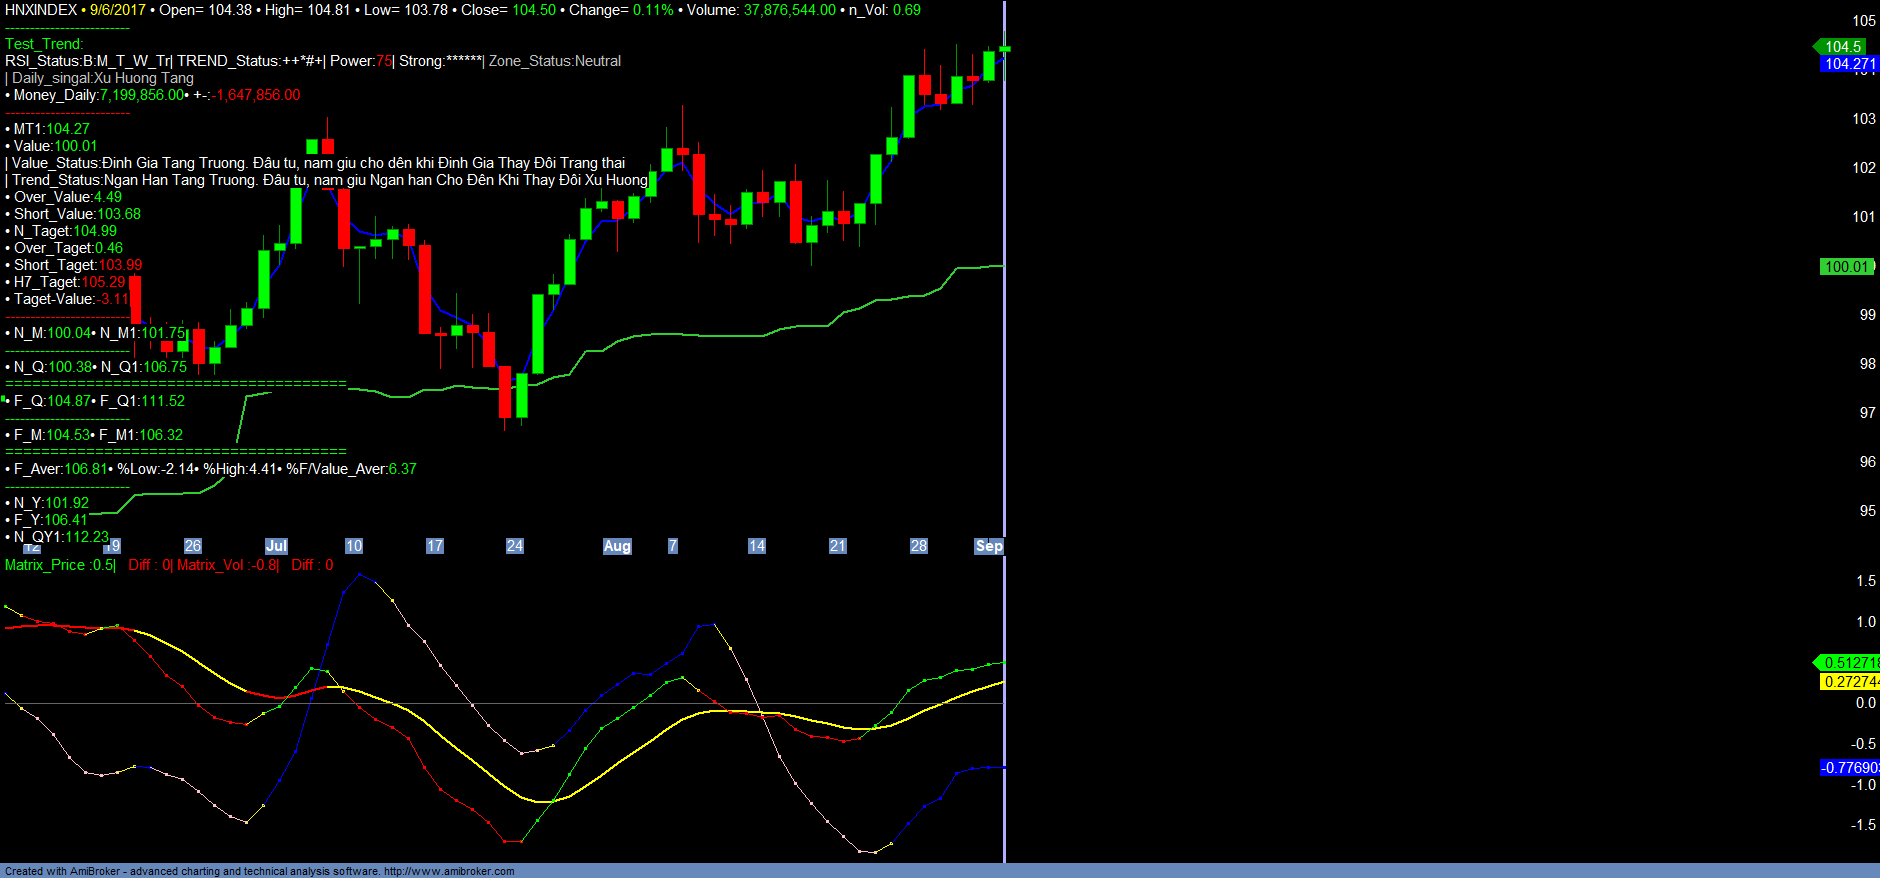Select the blue 104.271 value tag
The image size is (1880, 878).
point(1849,64)
